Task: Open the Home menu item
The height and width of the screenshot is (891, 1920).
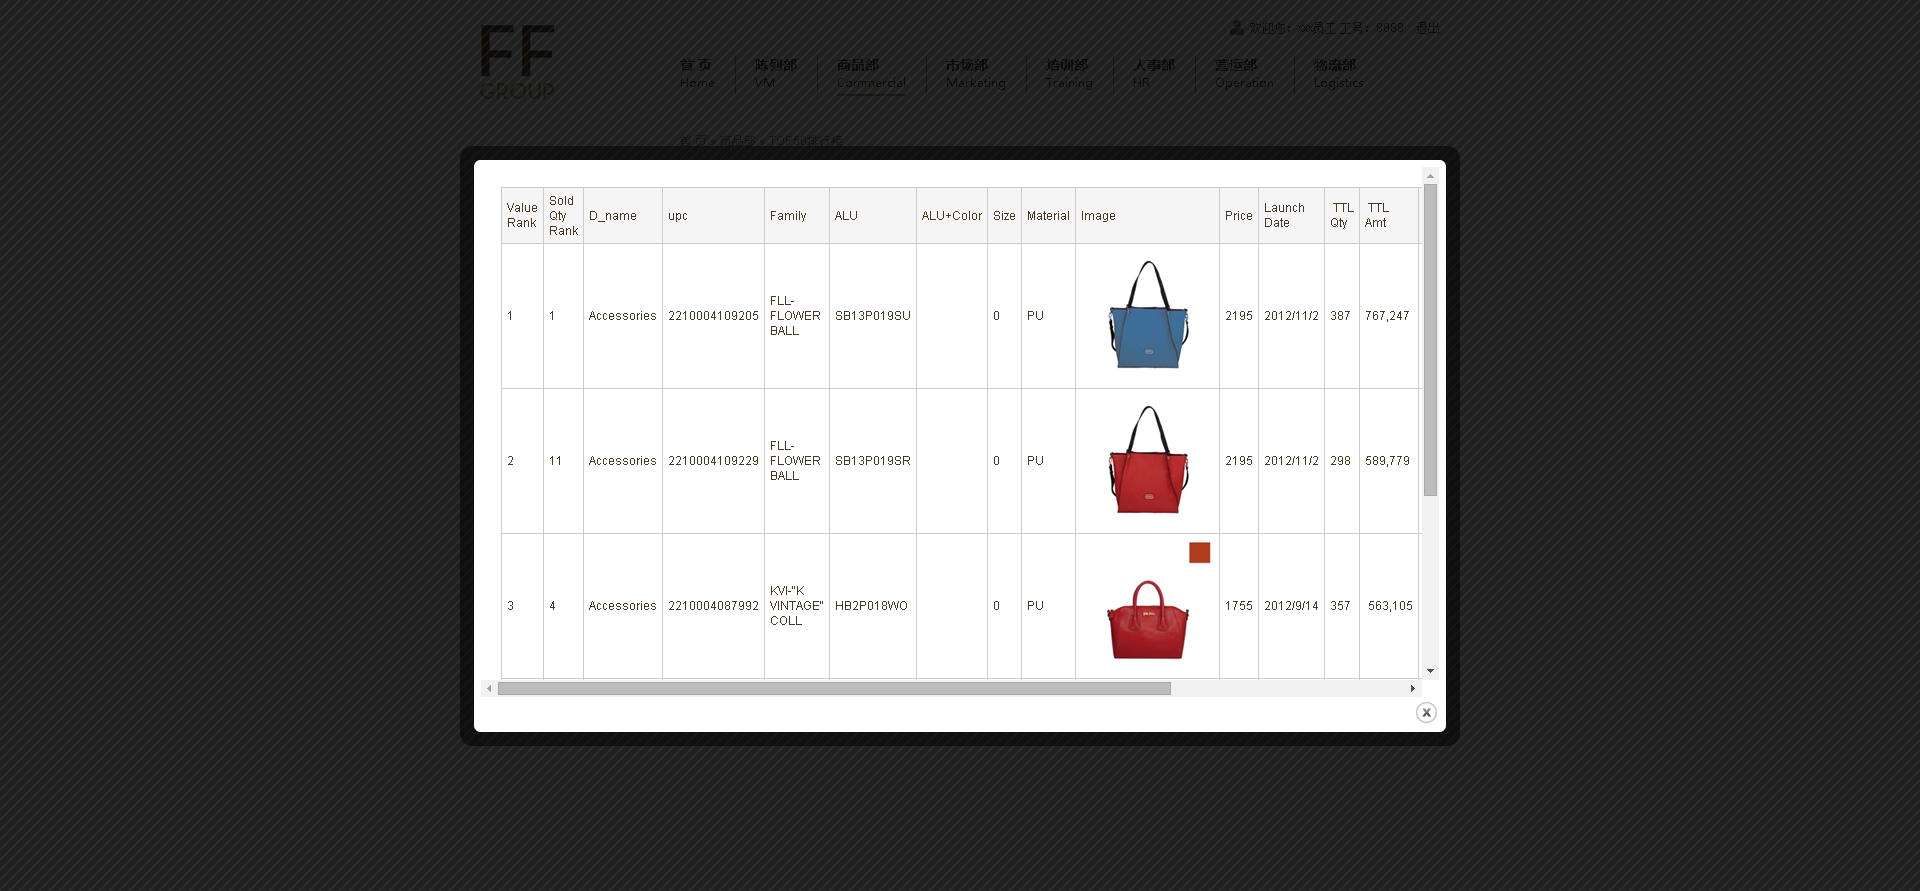Action: (x=697, y=73)
